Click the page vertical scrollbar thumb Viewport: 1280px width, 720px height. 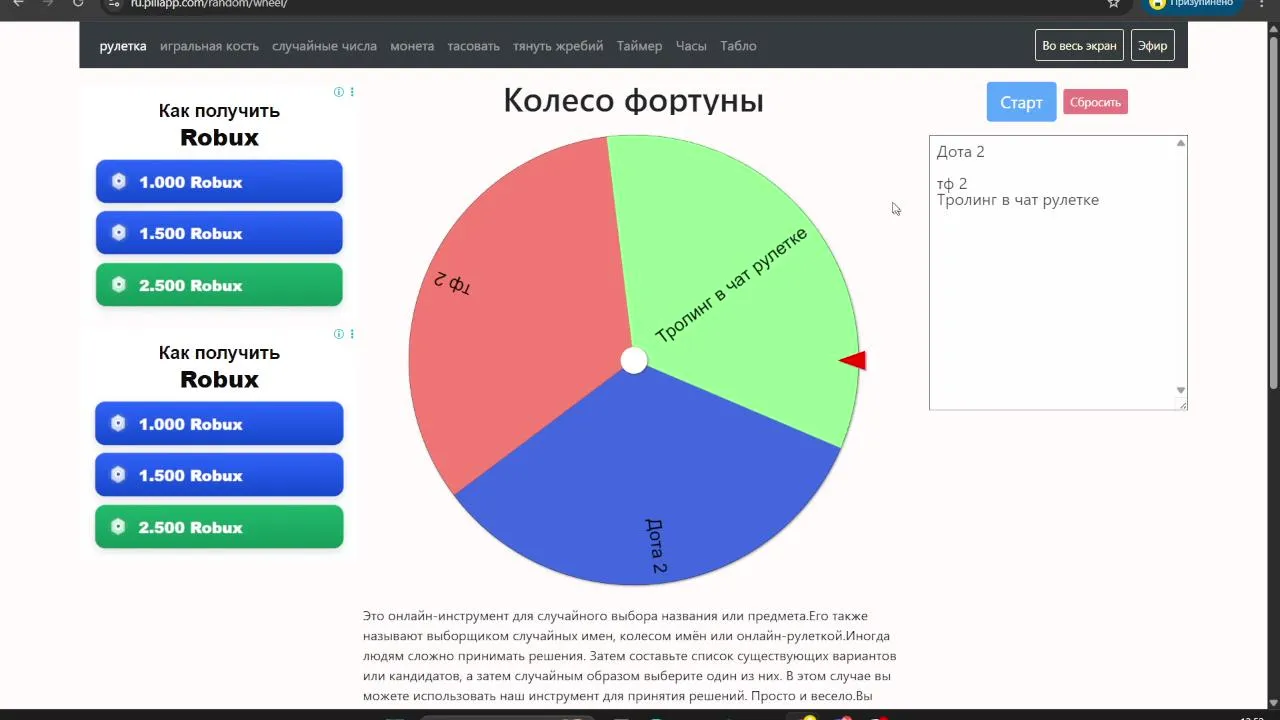[x=1273, y=213]
